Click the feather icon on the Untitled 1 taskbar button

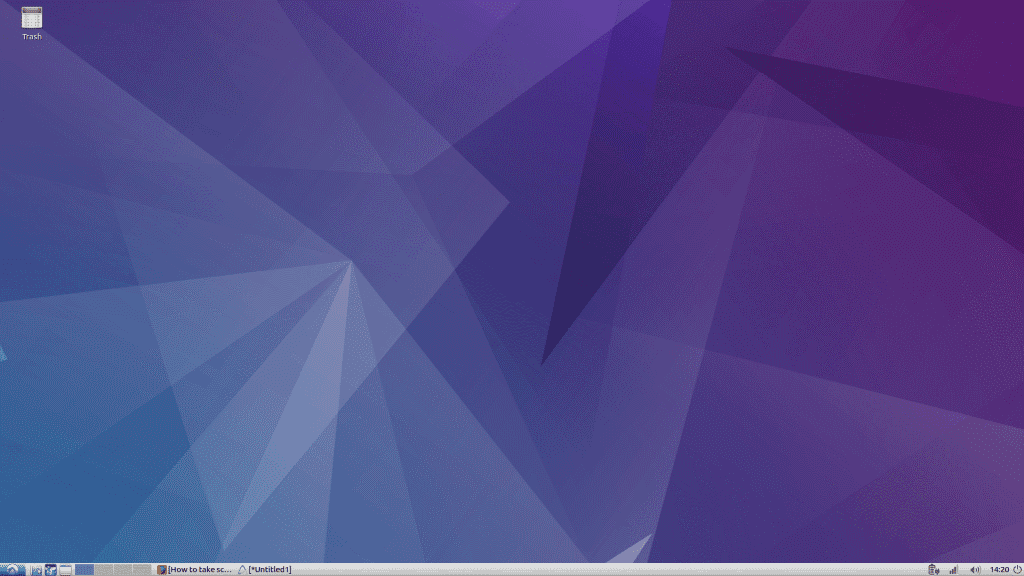click(x=240, y=570)
